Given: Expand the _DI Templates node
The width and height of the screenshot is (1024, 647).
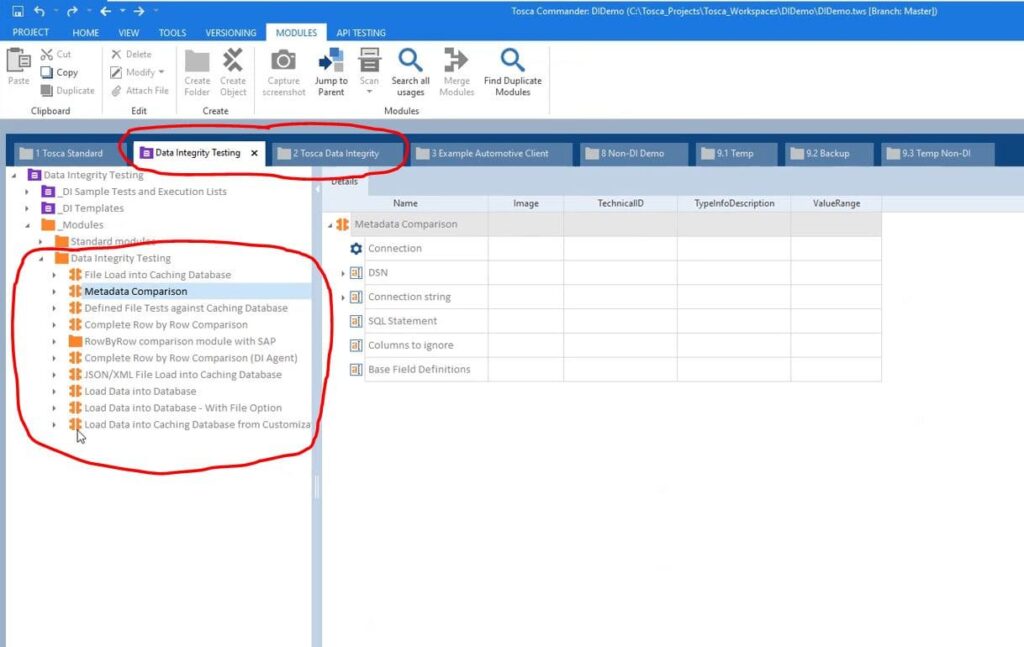Looking at the screenshot, I should (x=27, y=209).
